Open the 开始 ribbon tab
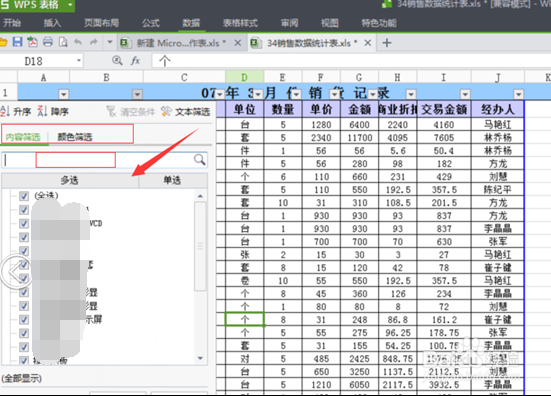Viewport: 551px width, 396px height. (x=12, y=23)
